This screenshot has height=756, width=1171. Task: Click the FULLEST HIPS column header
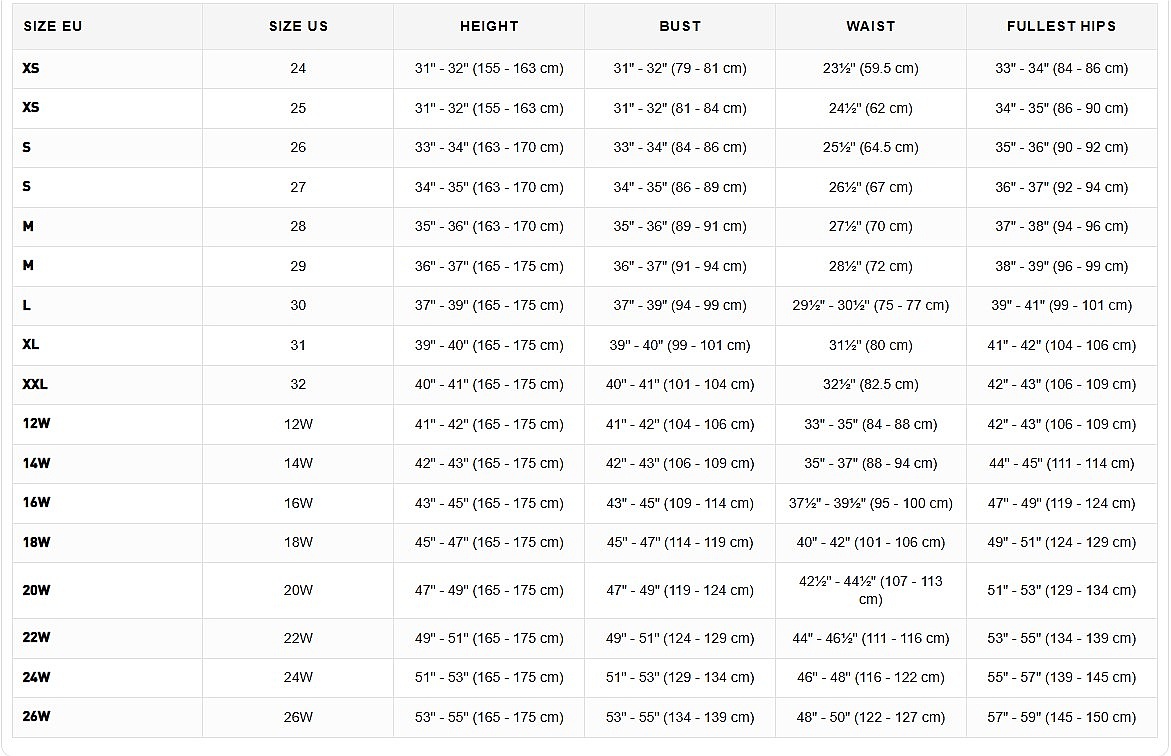pos(1061,26)
